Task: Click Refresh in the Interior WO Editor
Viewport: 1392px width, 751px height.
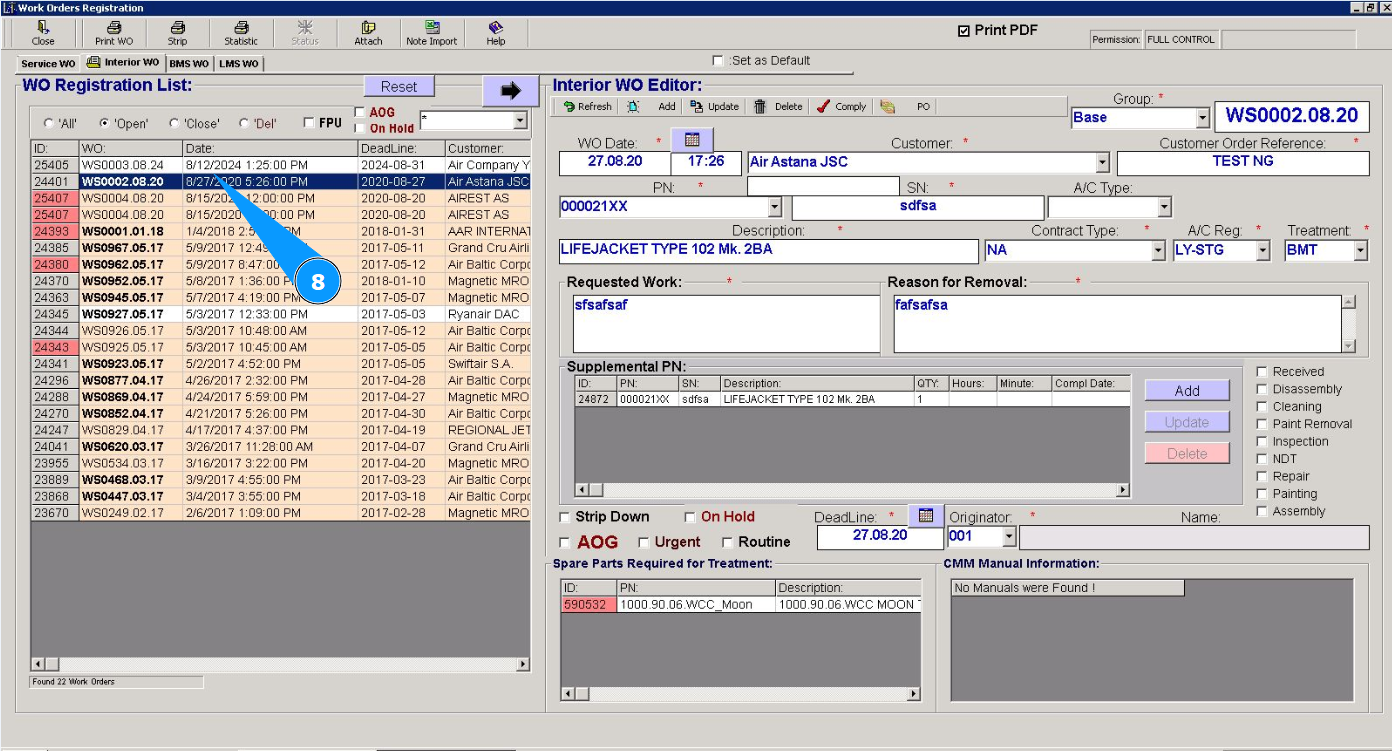Action: point(587,106)
